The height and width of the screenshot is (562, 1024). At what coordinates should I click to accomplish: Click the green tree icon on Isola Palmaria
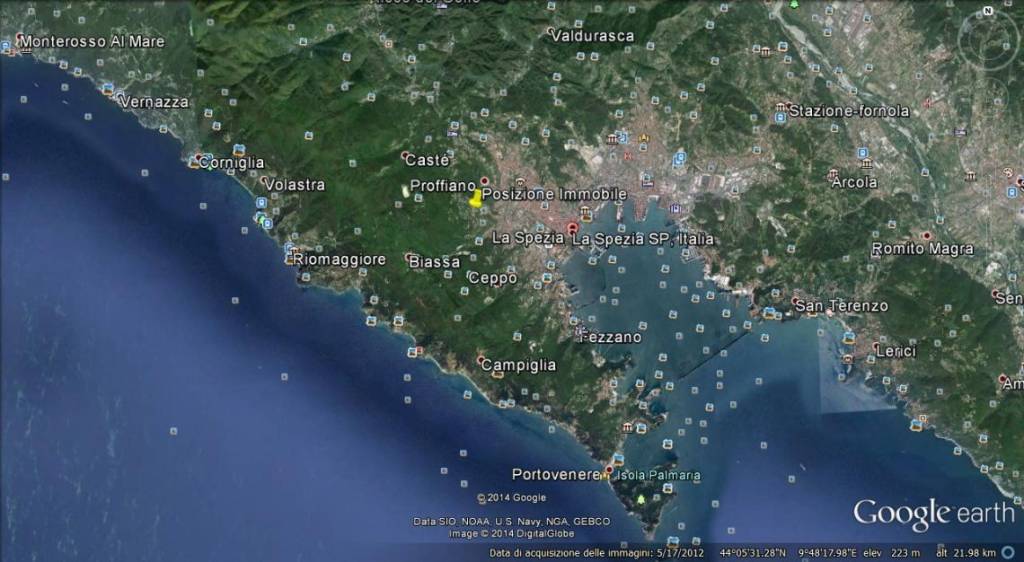pyautogui.click(x=641, y=497)
